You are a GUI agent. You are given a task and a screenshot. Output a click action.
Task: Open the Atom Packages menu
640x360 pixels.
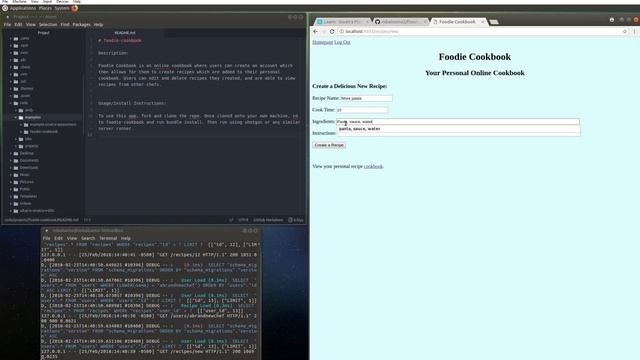(x=82, y=24)
